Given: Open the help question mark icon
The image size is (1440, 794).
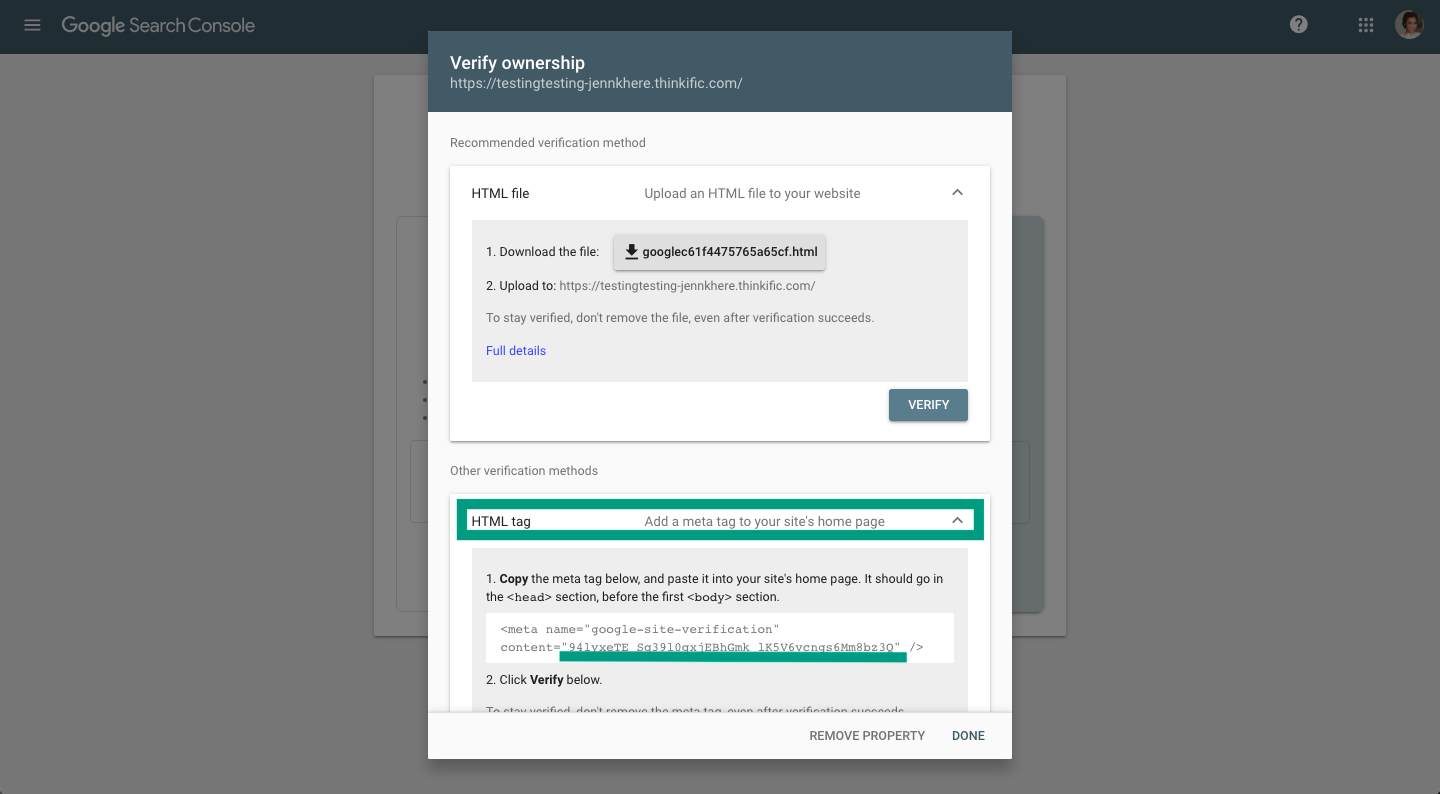Looking at the screenshot, I should coord(1299,25).
